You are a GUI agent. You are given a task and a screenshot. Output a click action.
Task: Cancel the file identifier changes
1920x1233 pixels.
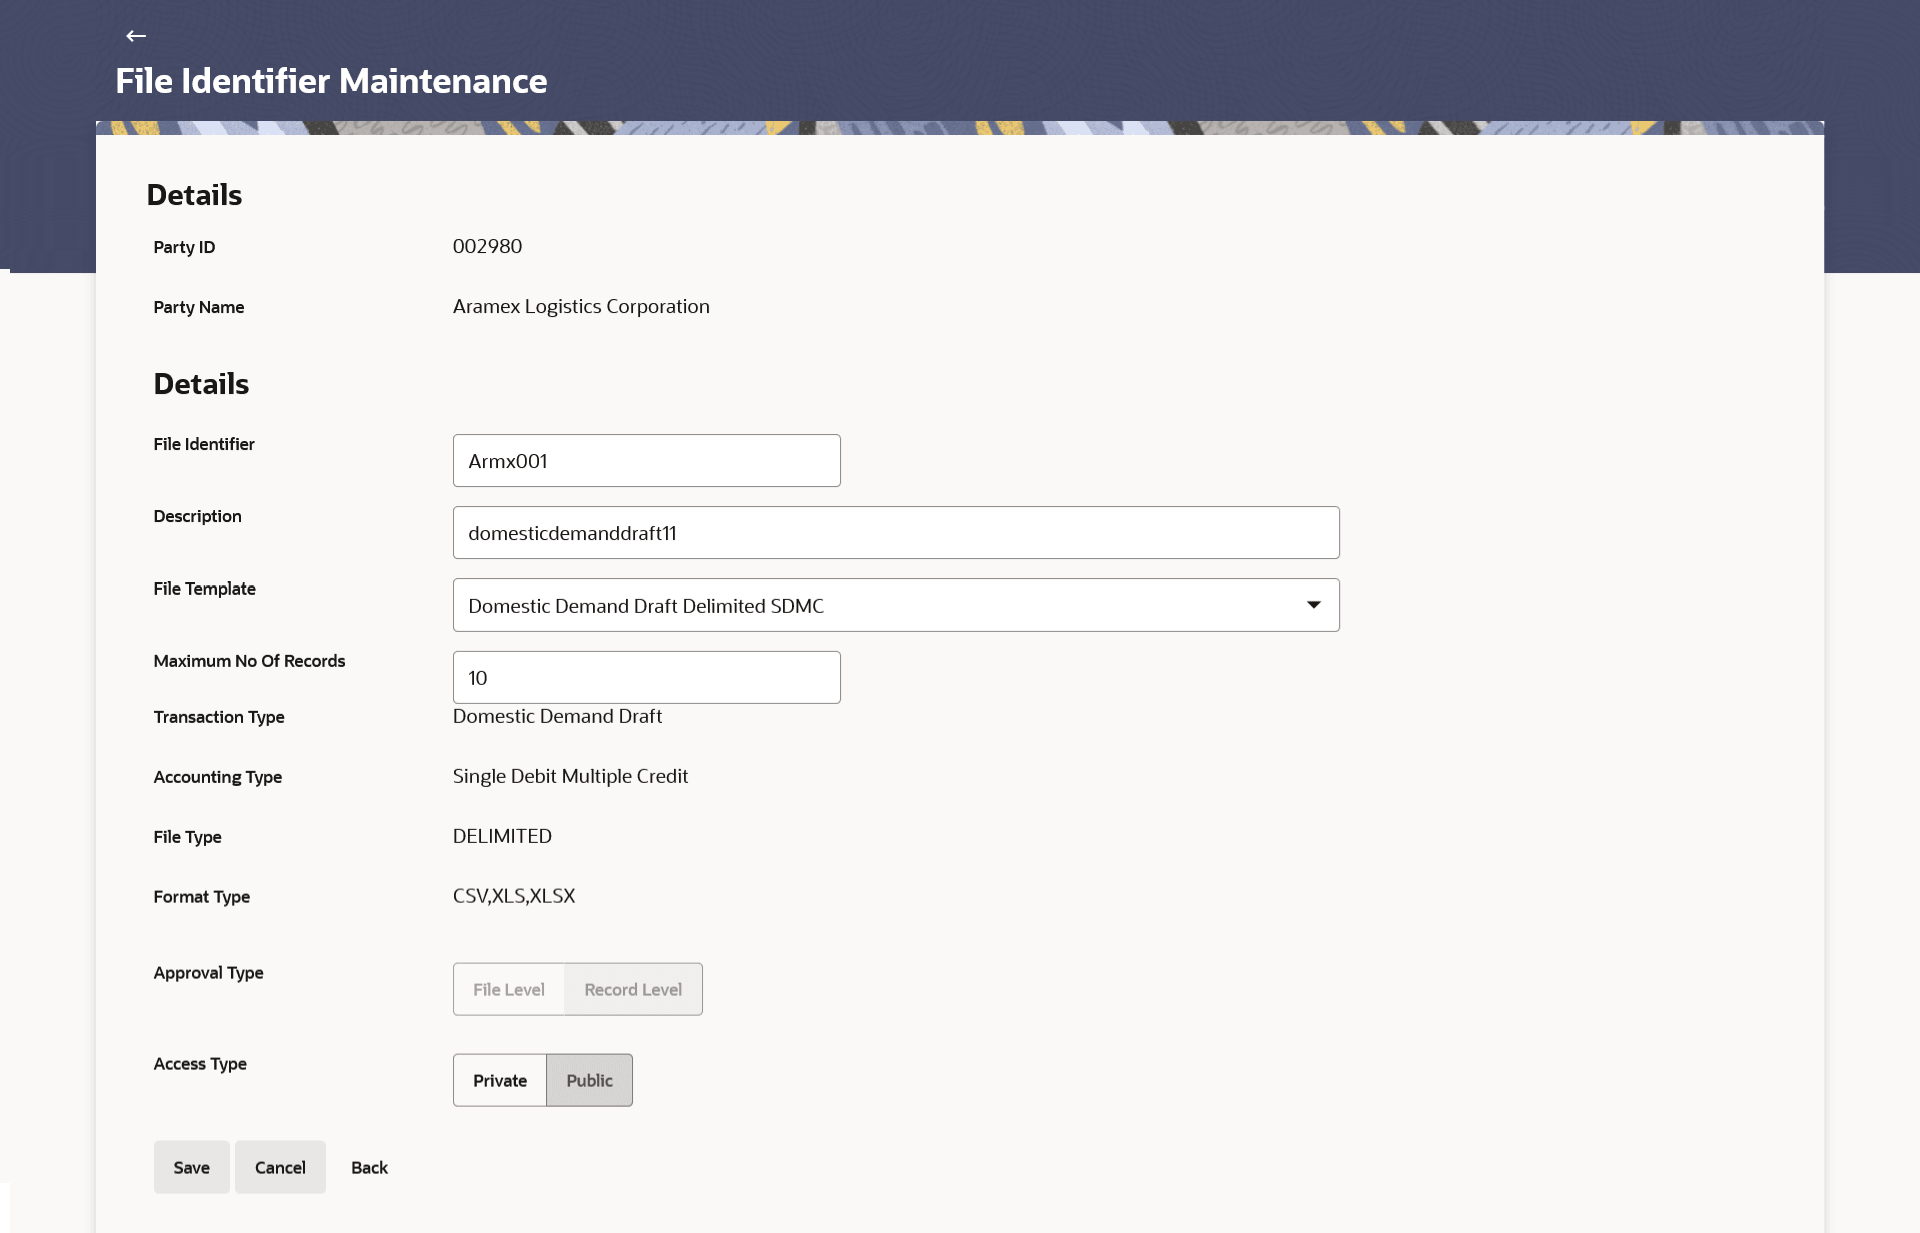280,1167
